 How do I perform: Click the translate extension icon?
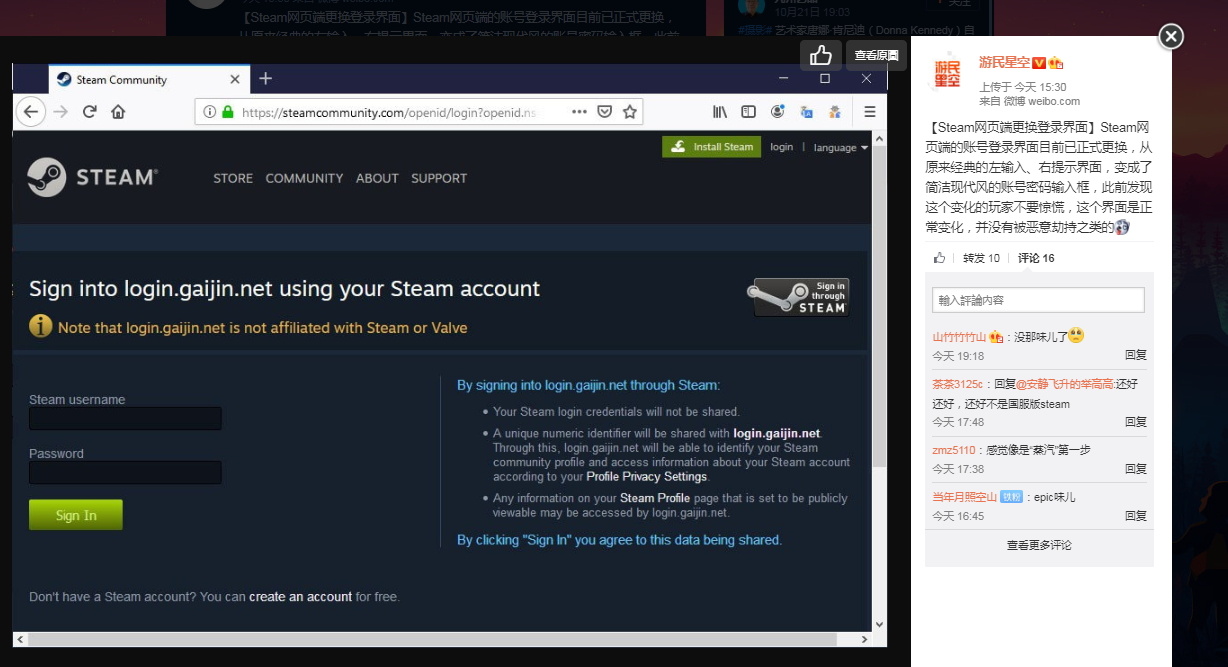(806, 112)
